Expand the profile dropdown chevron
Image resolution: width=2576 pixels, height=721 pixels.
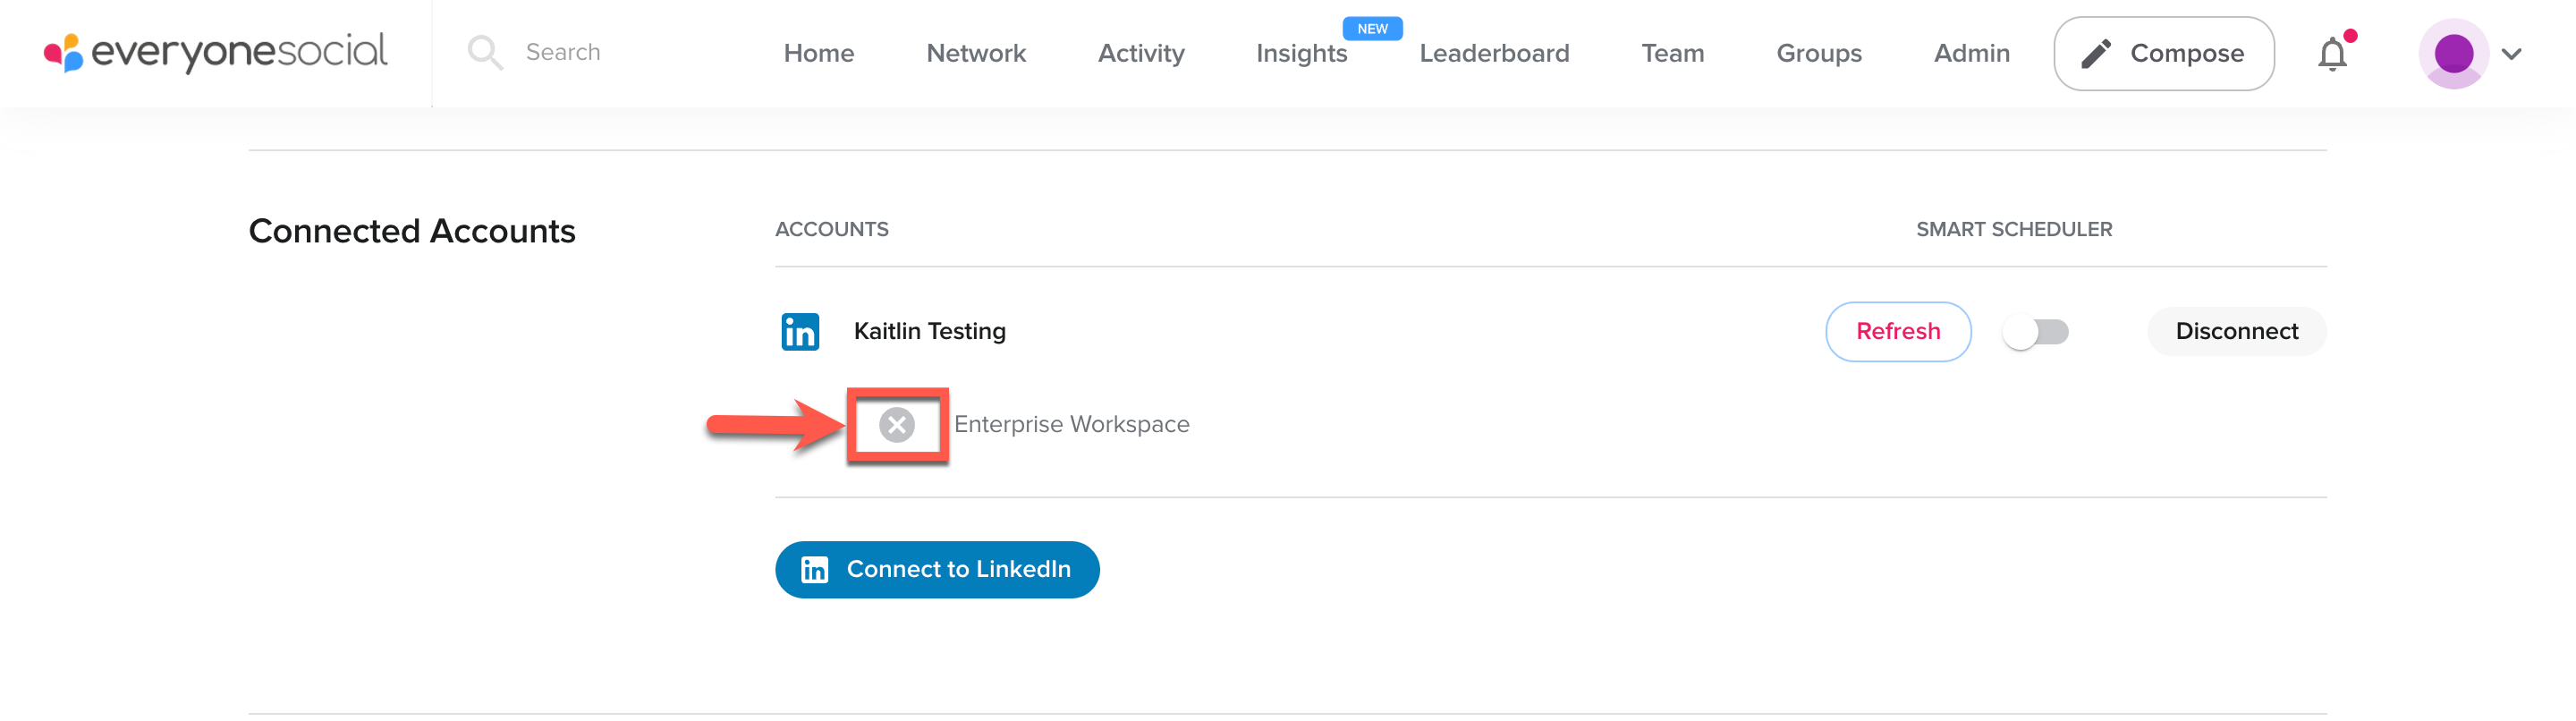click(2511, 54)
